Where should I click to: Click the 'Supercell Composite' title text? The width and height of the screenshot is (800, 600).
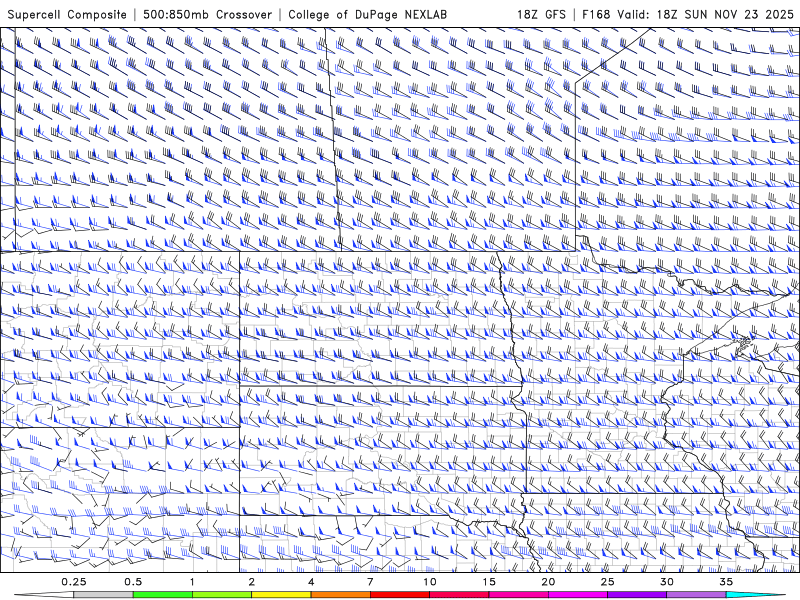(67, 15)
